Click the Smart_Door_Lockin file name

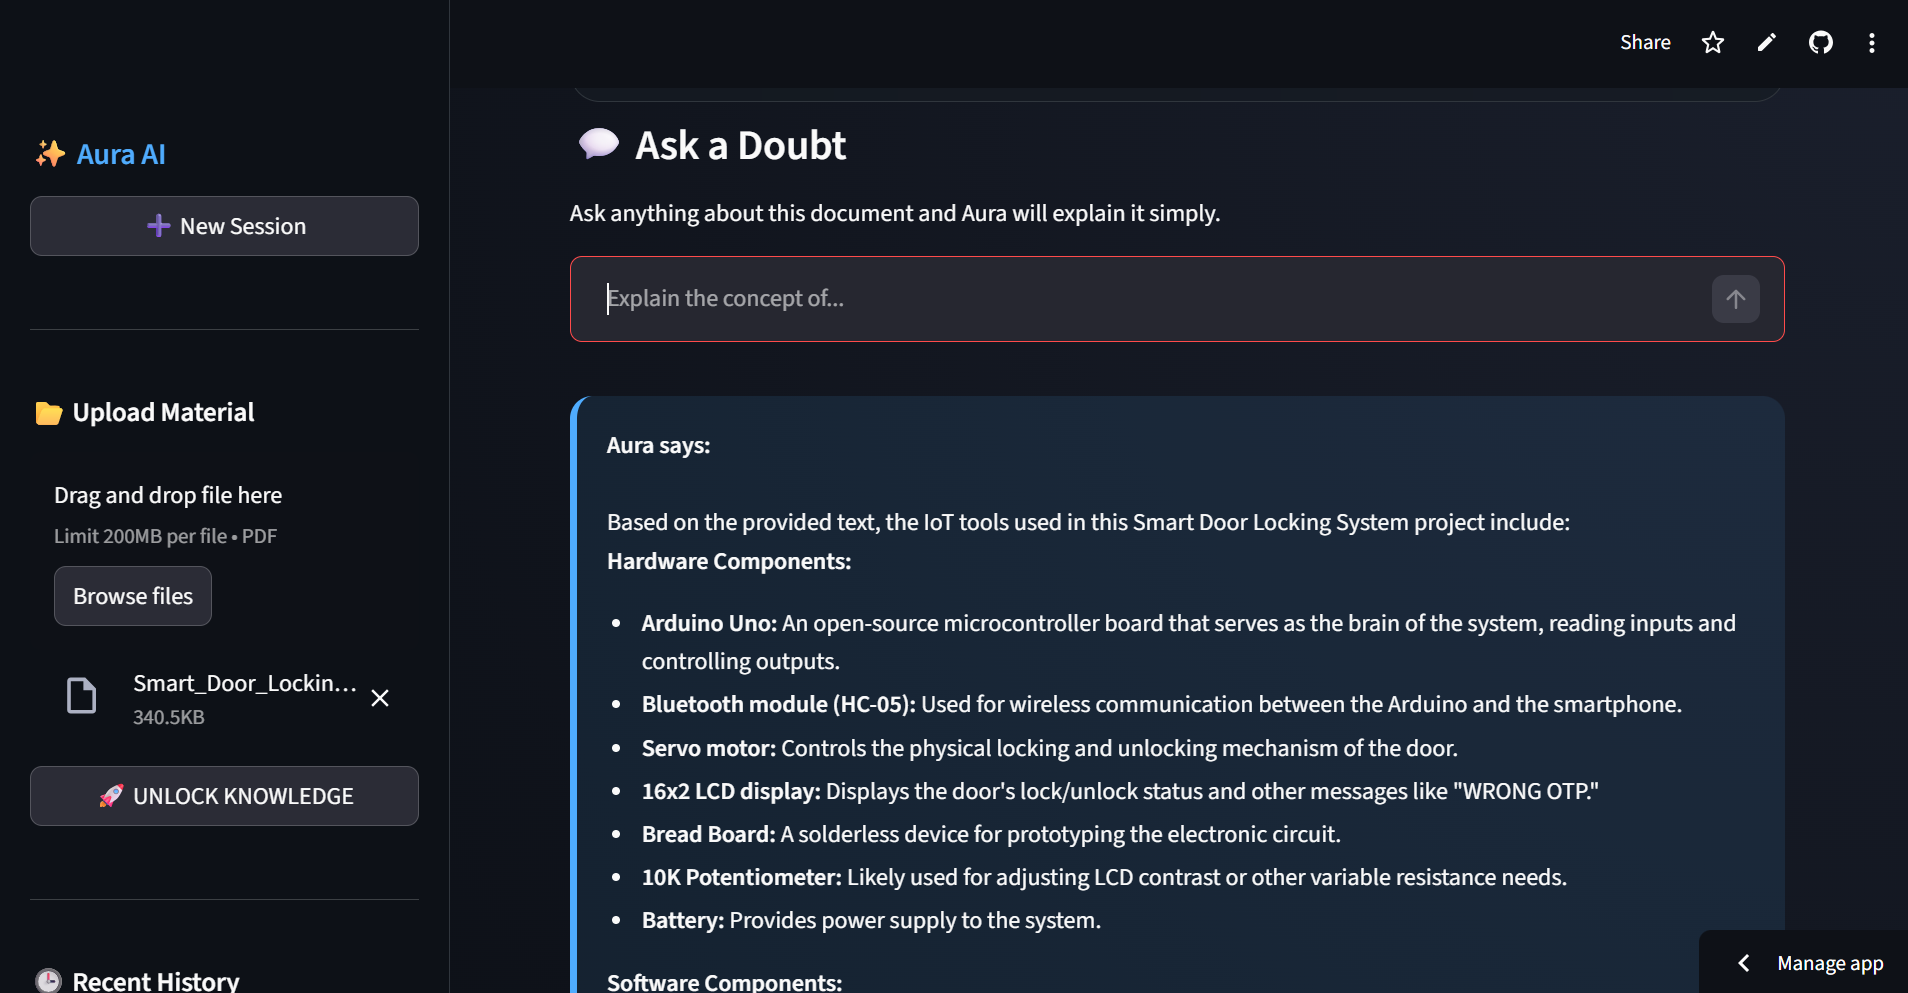point(245,683)
